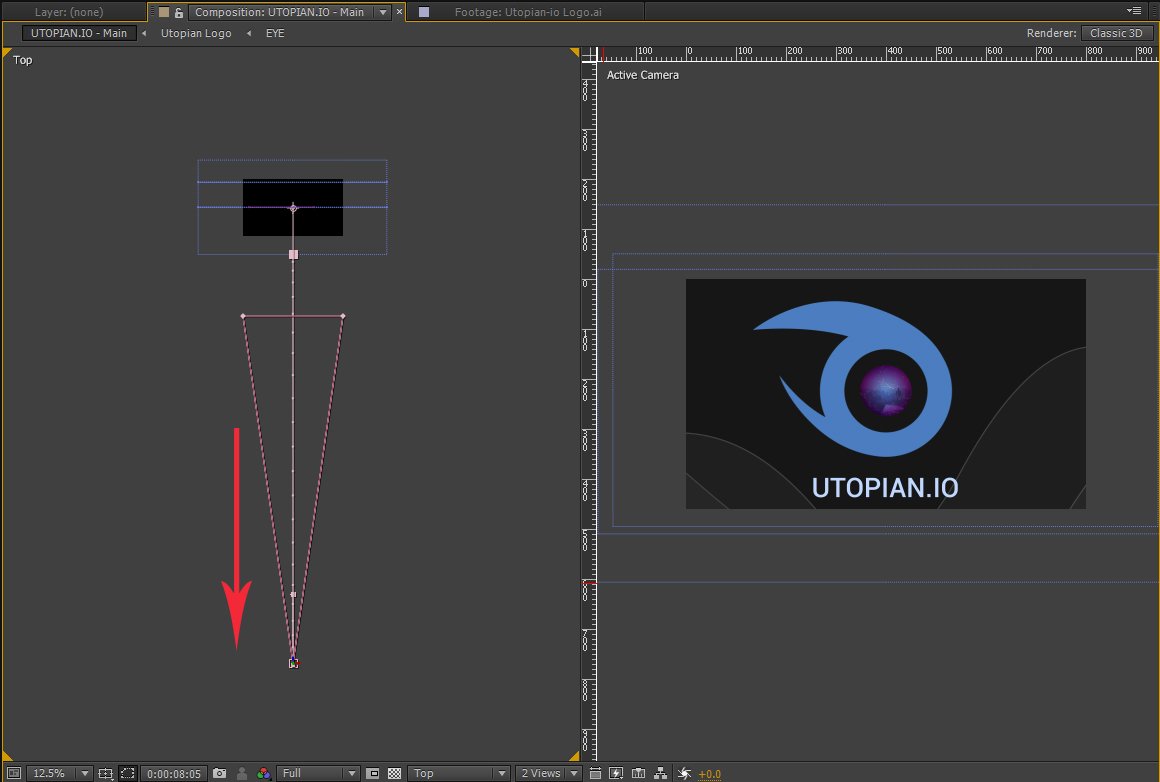The image size is (1160, 782).
Task: Click the UTOPIAN.IO logo preview in Active Camera
Action: coord(886,394)
